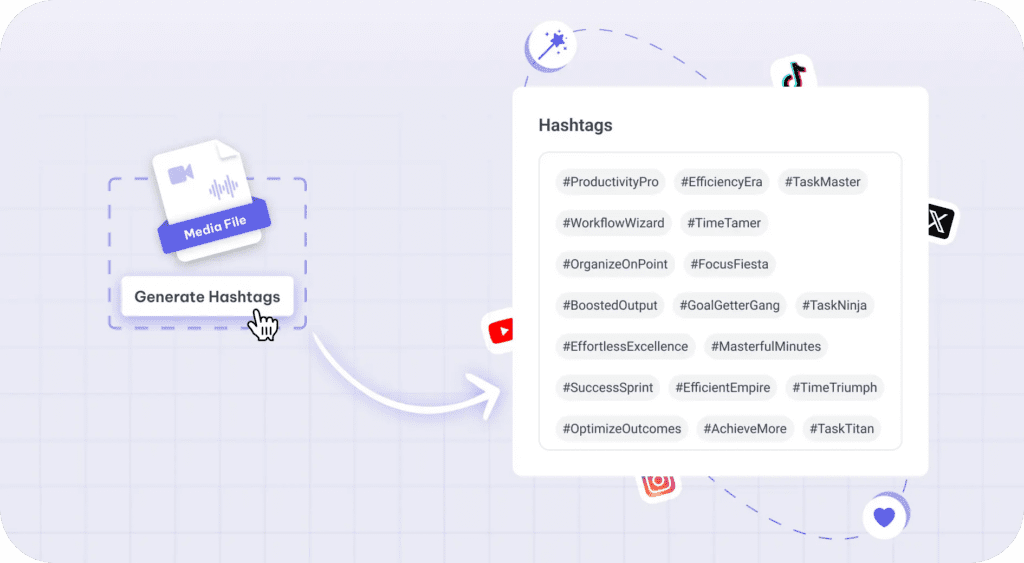
Task: Pick the #SuccessSprint hashtag chip
Action: [608, 387]
